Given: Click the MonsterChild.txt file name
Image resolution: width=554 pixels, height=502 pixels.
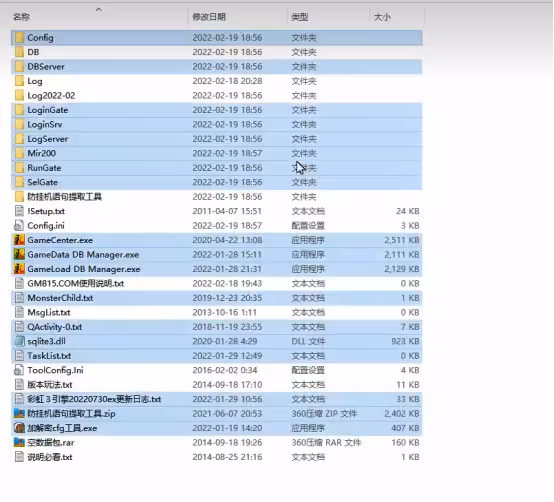Looking at the screenshot, I should [60, 298].
